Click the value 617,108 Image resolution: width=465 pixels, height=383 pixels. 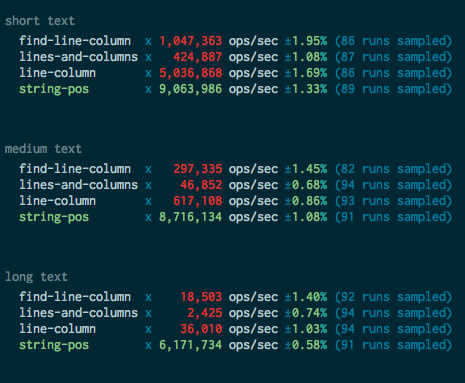pos(198,201)
